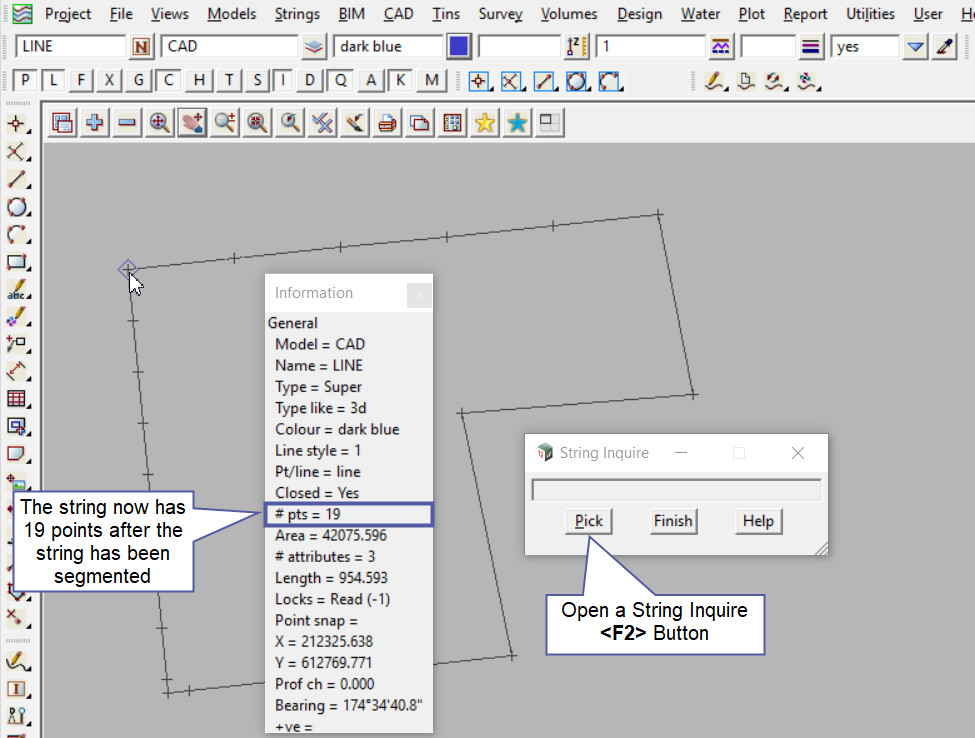Viewport: 975px width, 738px height.
Task: Click the dark blue colour swatch
Action: tap(459, 47)
